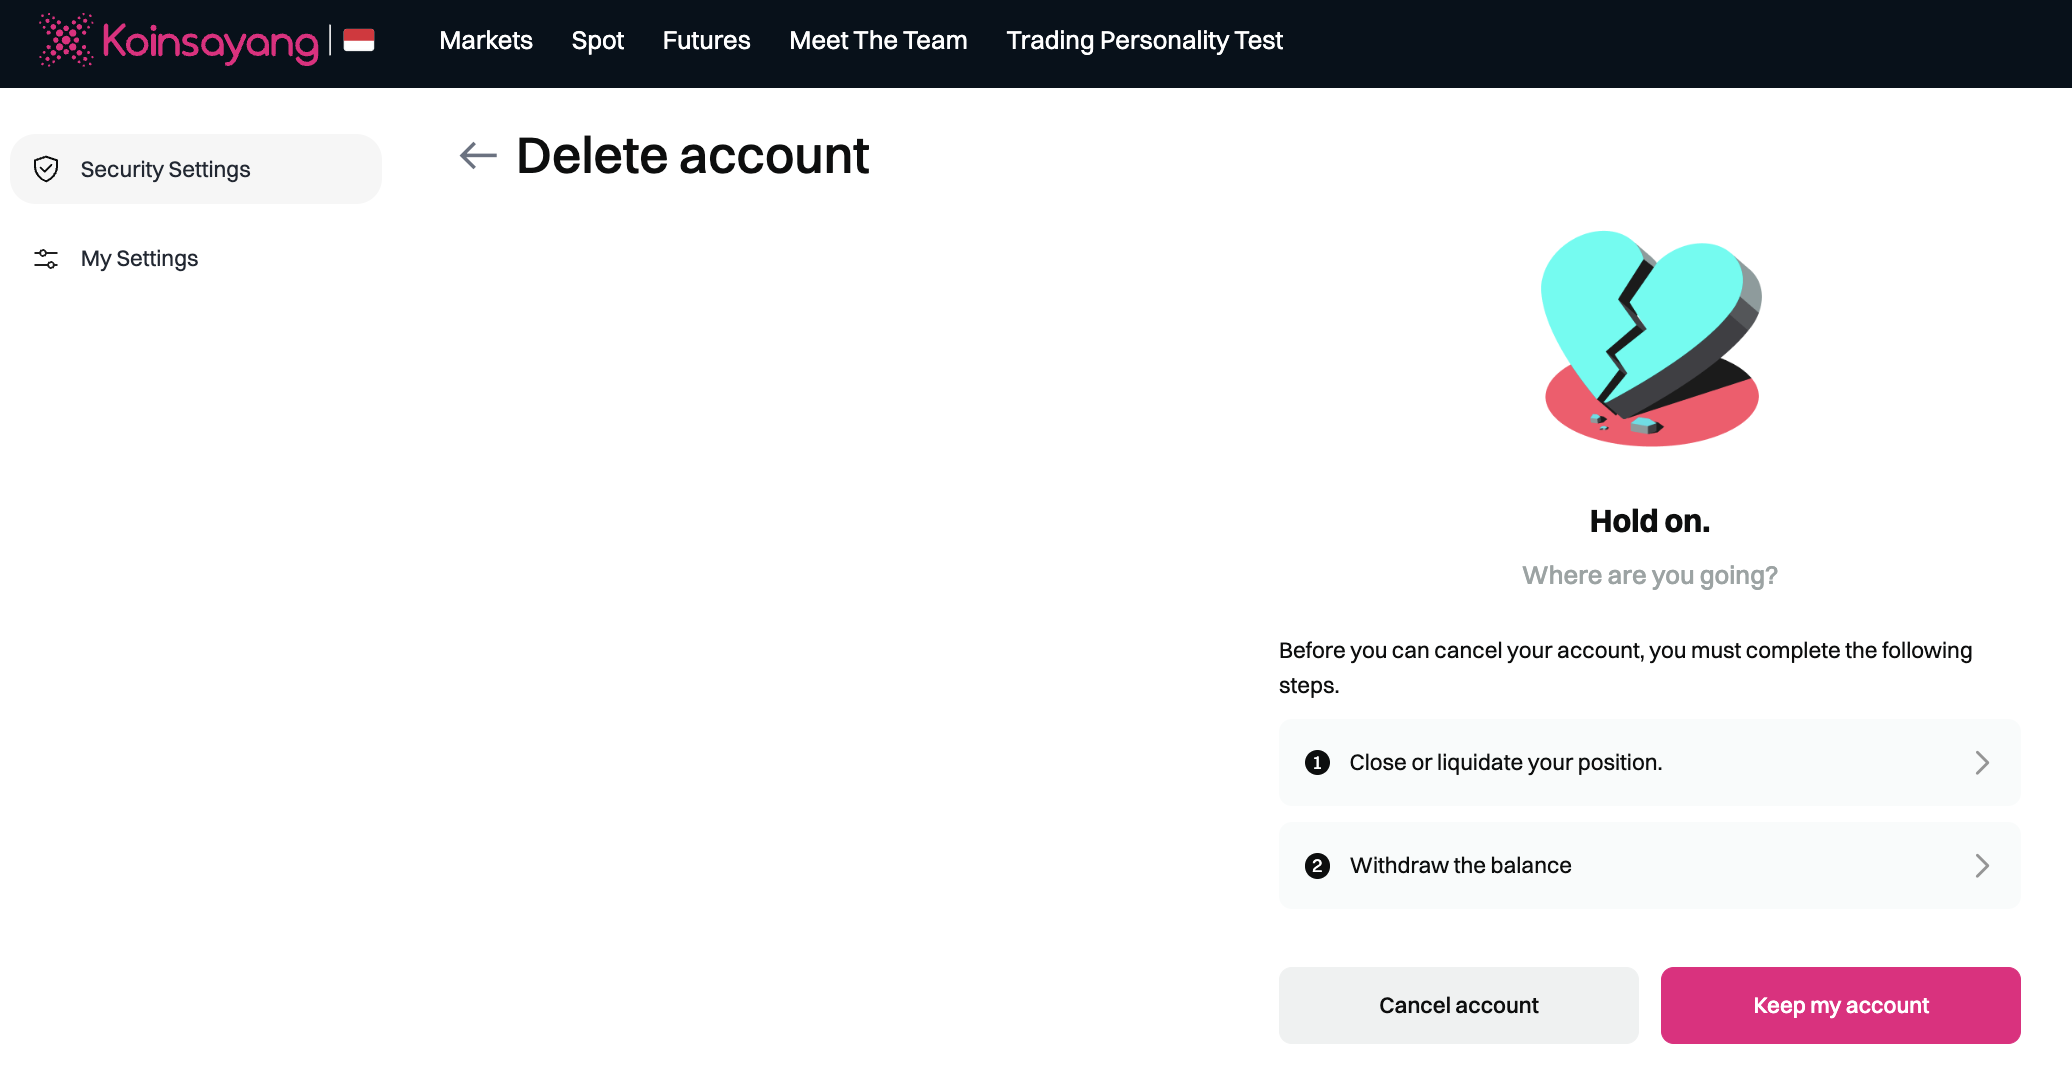This screenshot has height=1086, width=2072.
Task: Expand chevron for Close or liquidate position
Action: (x=1982, y=763)
